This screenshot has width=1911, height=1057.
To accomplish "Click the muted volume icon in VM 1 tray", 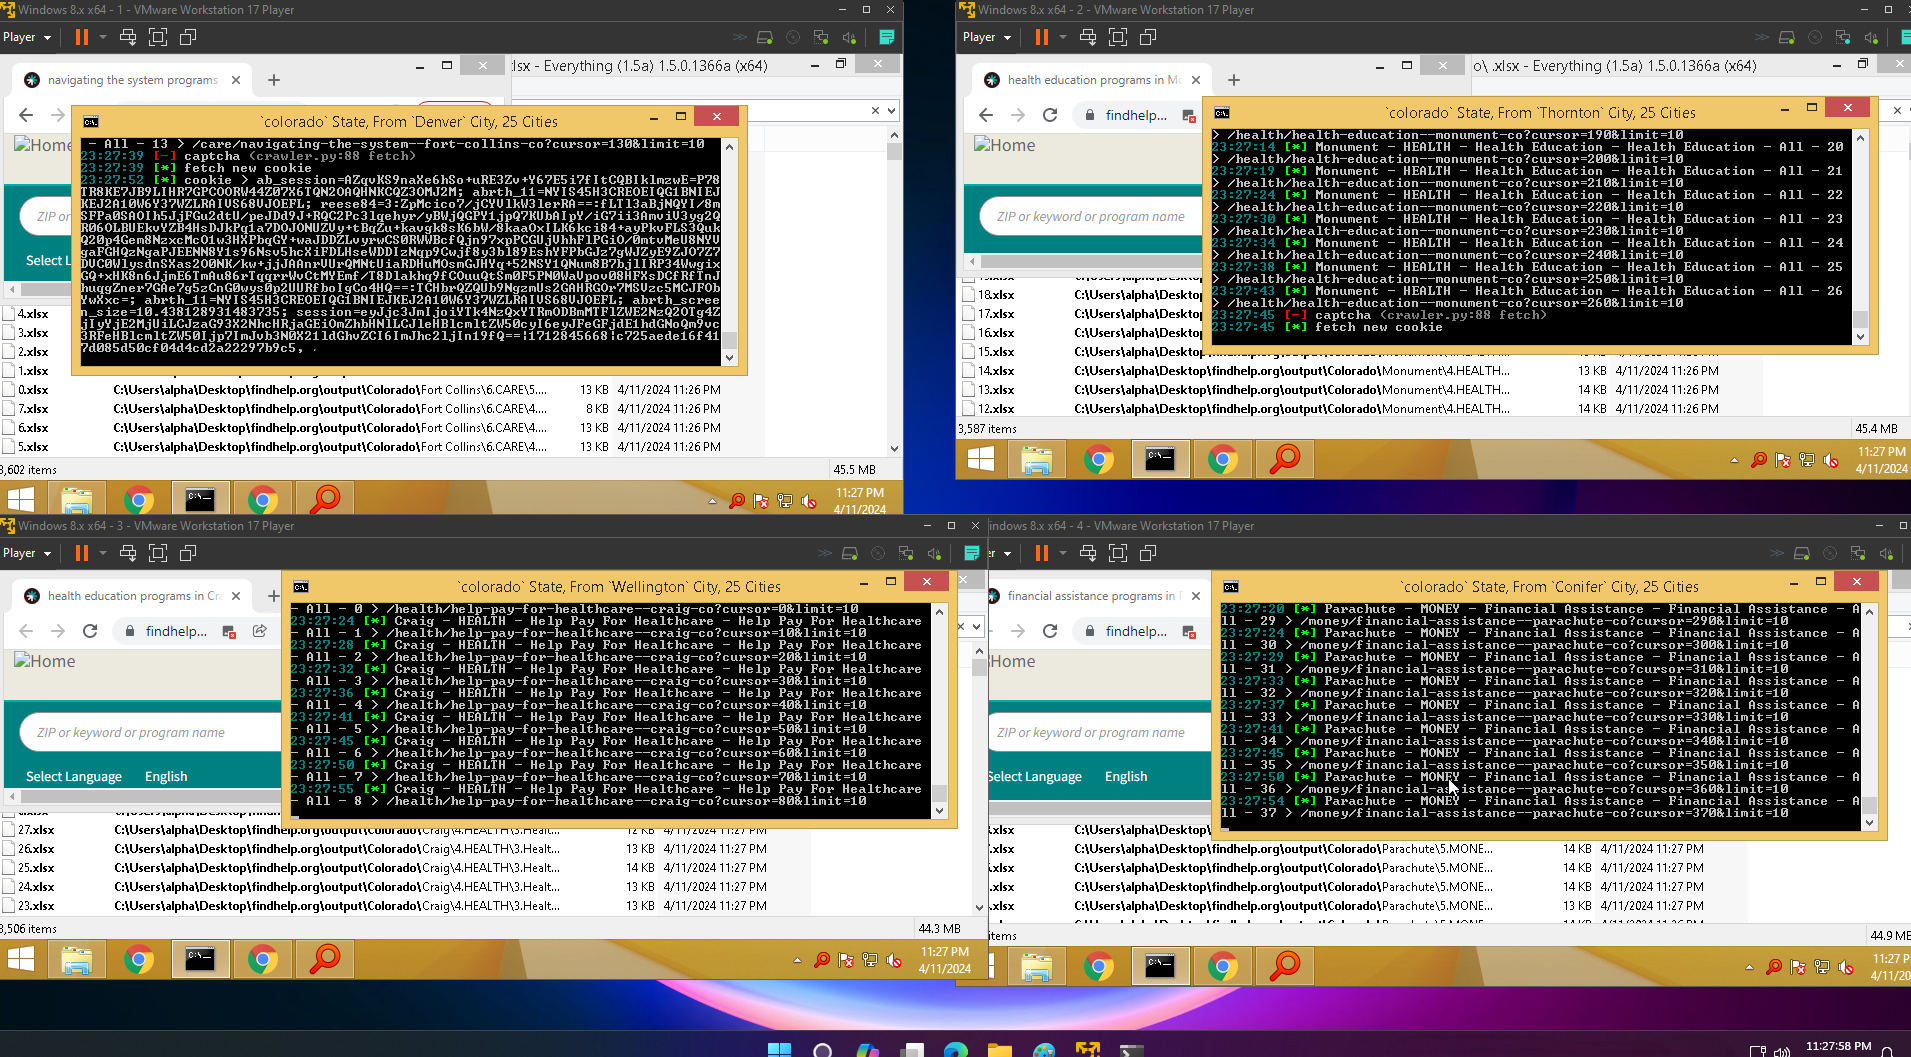I will tap(809, 501).
